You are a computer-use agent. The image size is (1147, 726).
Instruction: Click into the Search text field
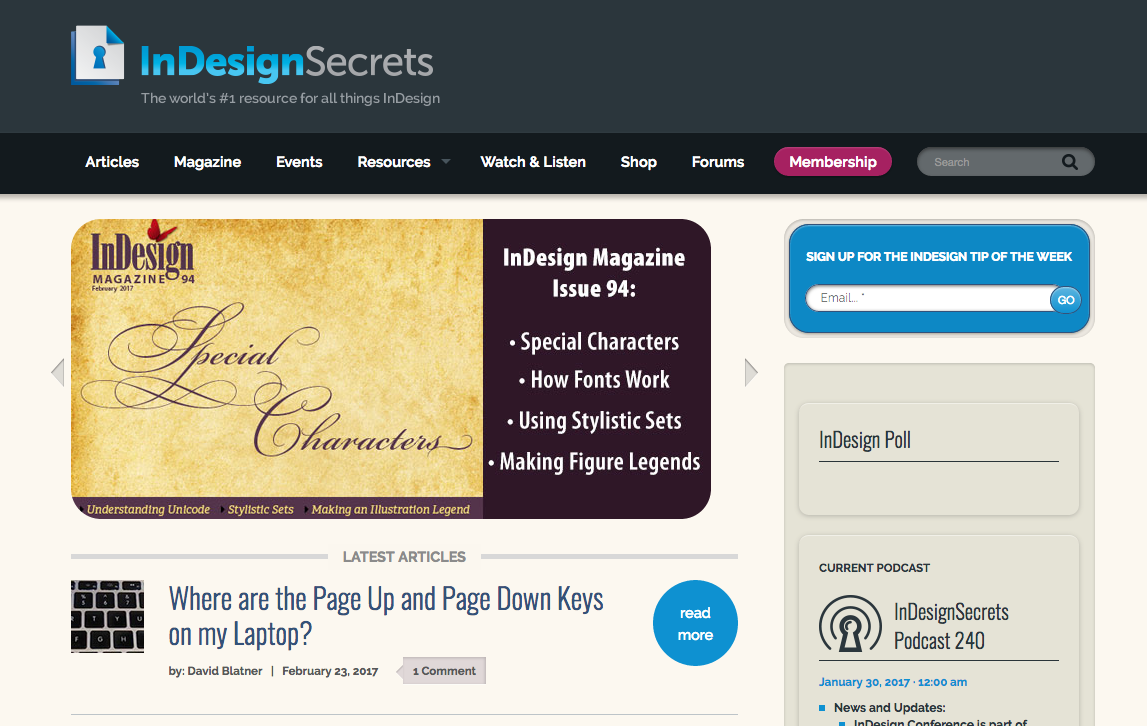point(990,162)
